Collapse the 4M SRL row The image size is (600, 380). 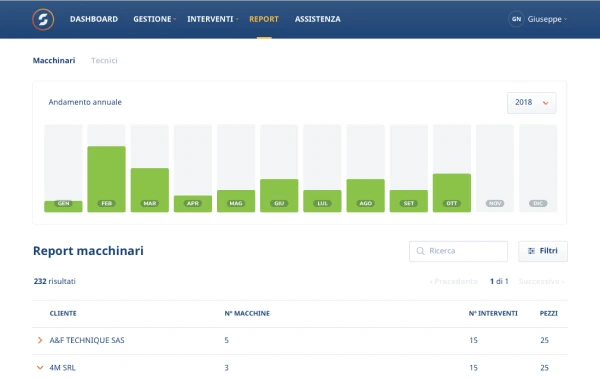[40, 368]
